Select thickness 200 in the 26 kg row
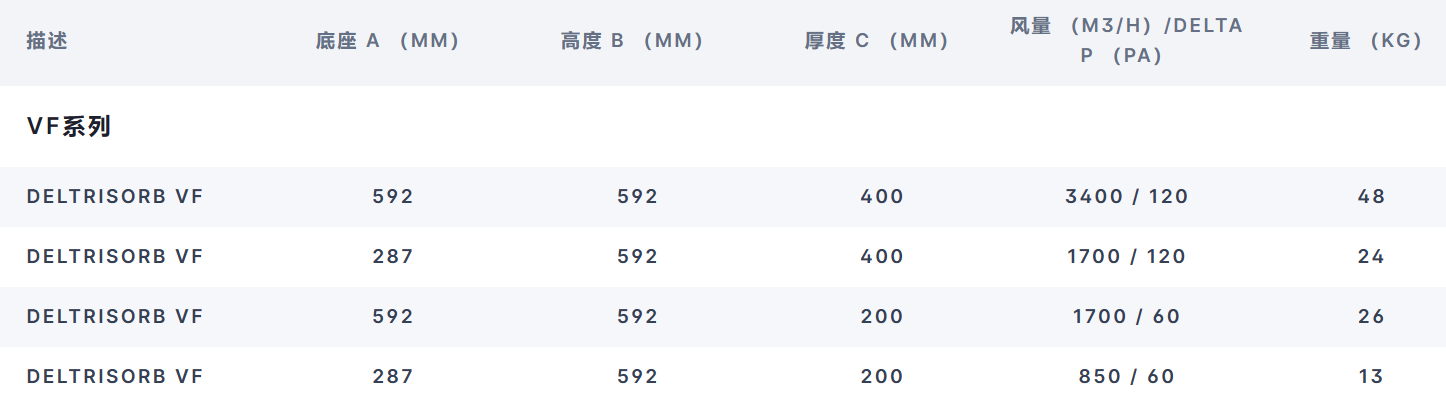The image size is (1446, 419). tap(882, 317)
